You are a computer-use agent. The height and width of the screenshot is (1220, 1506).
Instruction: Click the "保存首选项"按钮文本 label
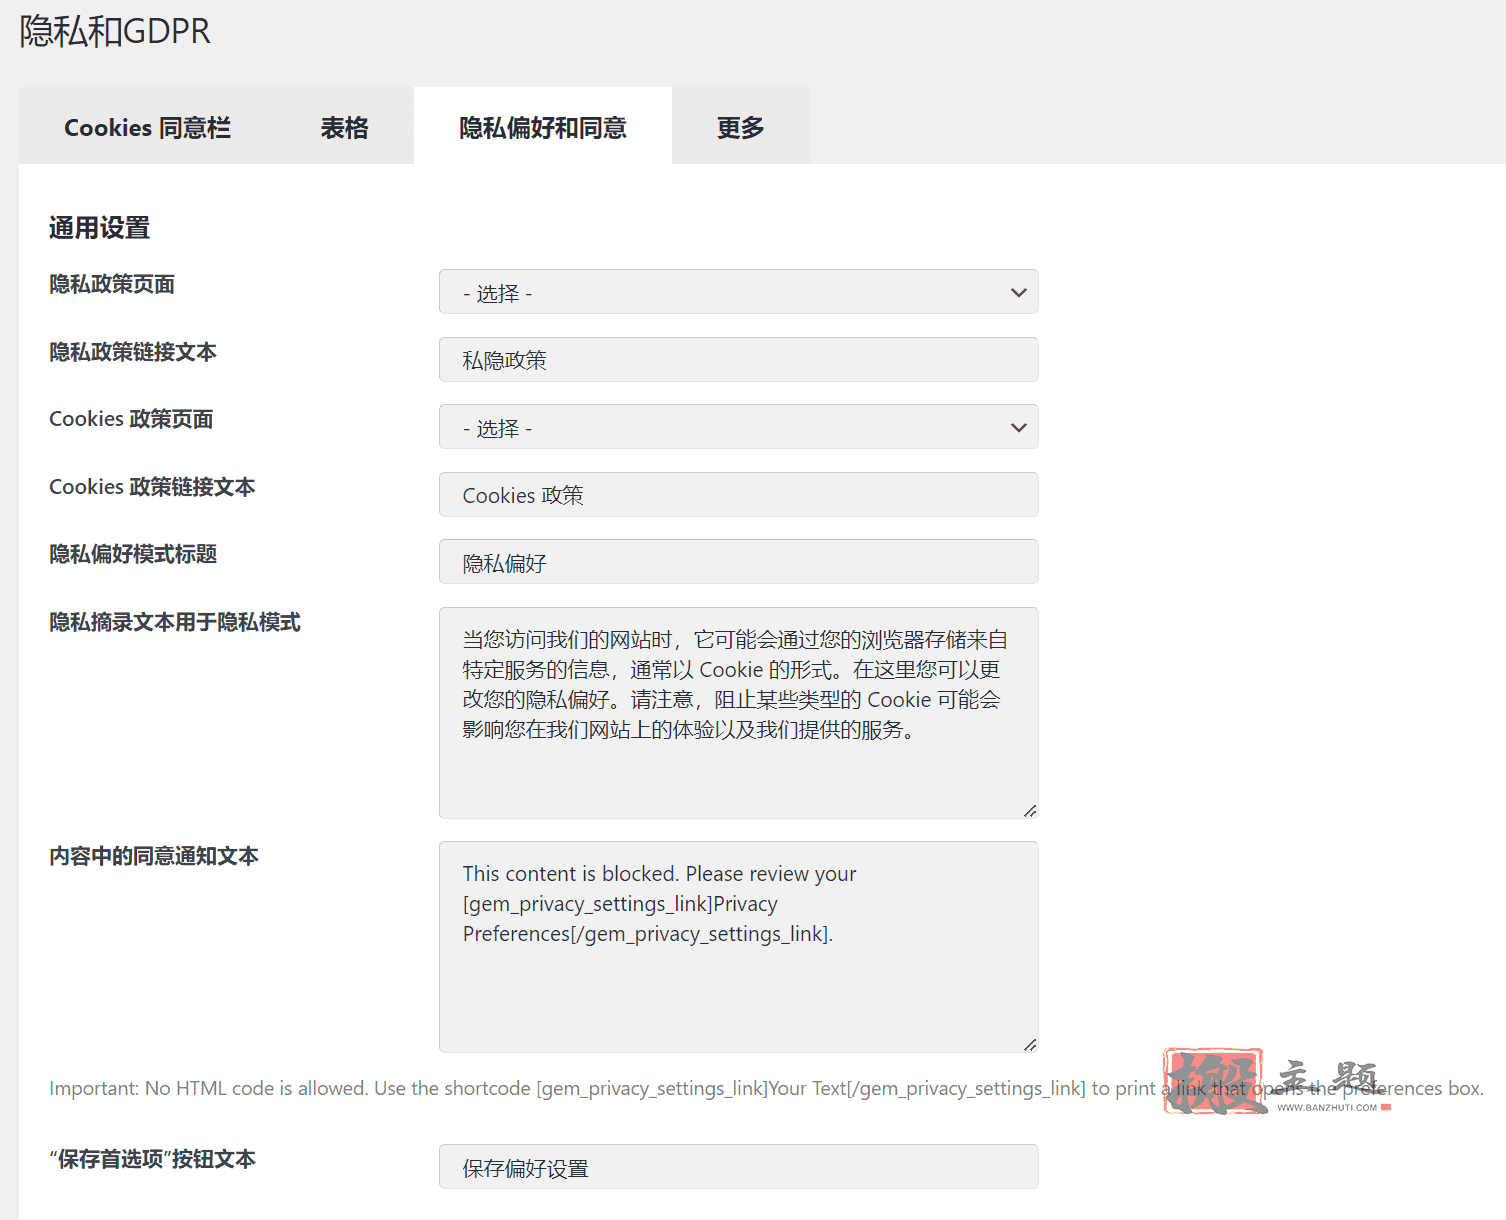pyautogui.click(x=152, y=1159)
